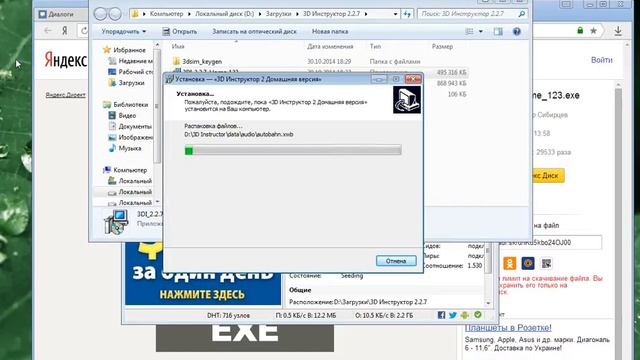Click Отмена button in installer dialog
The height and width of the screenshot is (360, 640).
[396, 261]
